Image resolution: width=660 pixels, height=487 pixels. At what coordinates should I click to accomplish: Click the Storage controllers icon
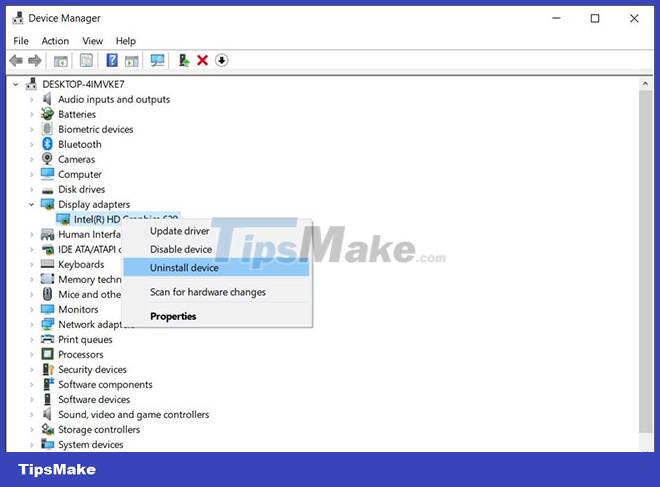(x=48, y=429)
